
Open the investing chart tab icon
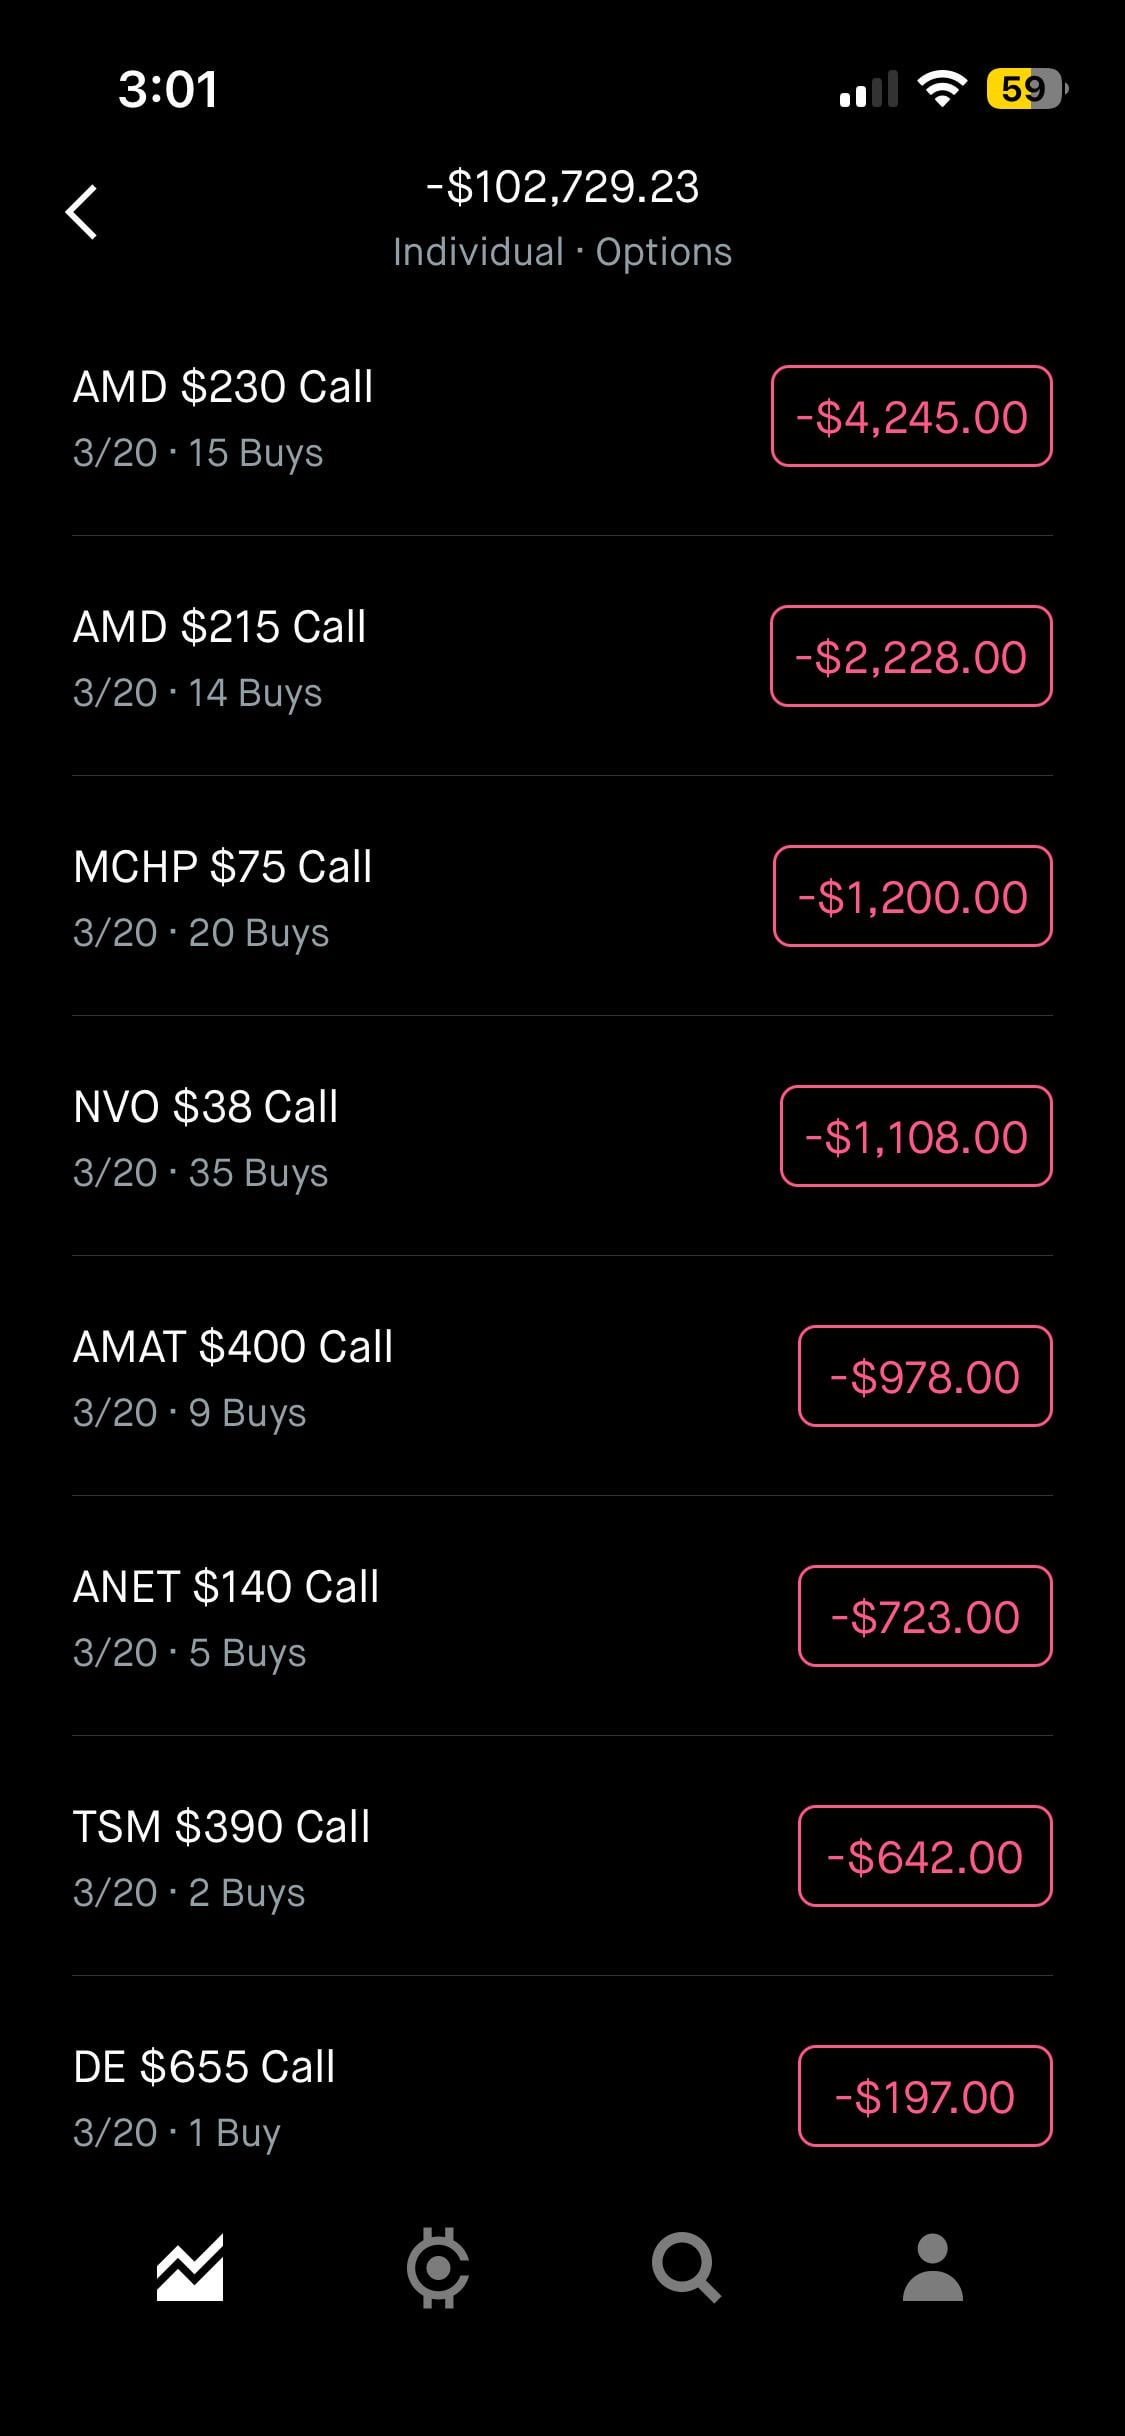click(190, 2267)
